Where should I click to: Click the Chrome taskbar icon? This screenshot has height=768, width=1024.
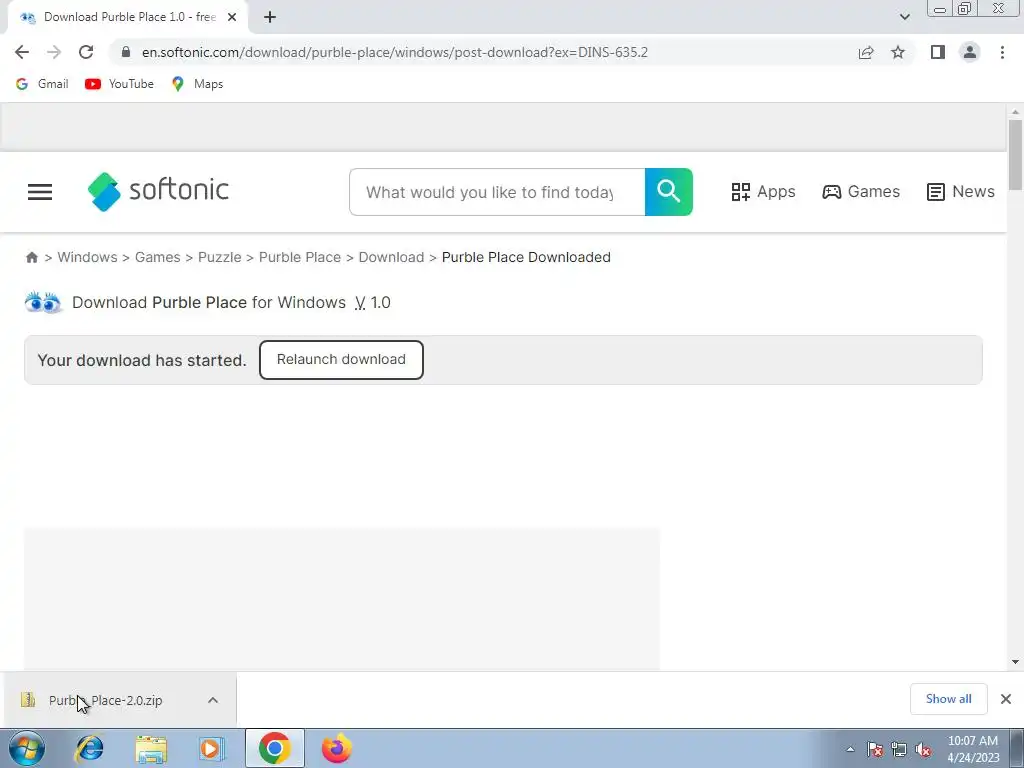tap(274, 748)
